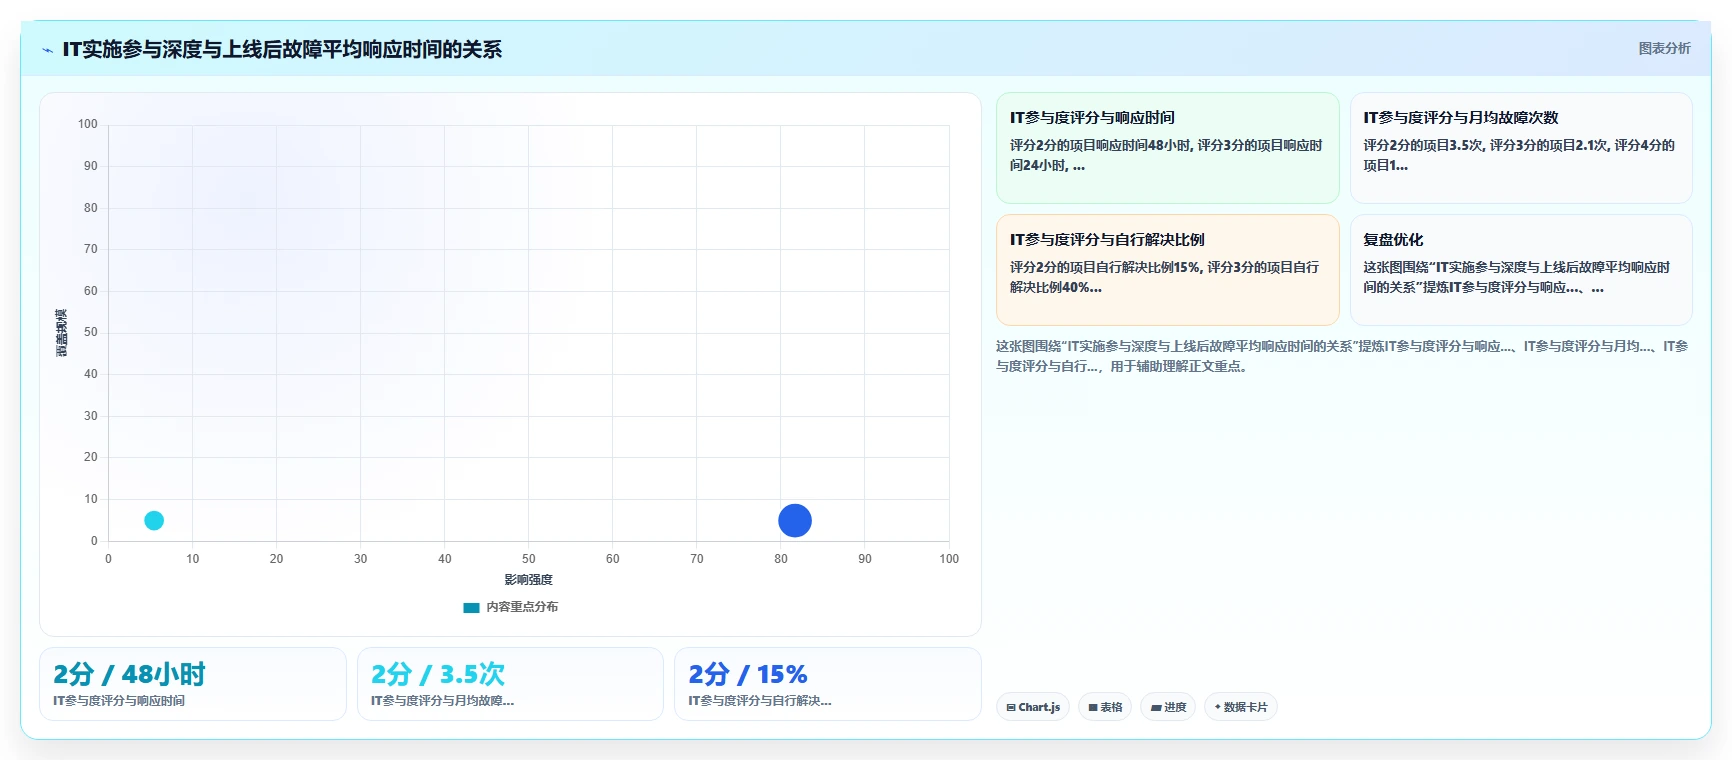Click the Chart.js chip
1732x760 pixels.
click(1033, 707)
